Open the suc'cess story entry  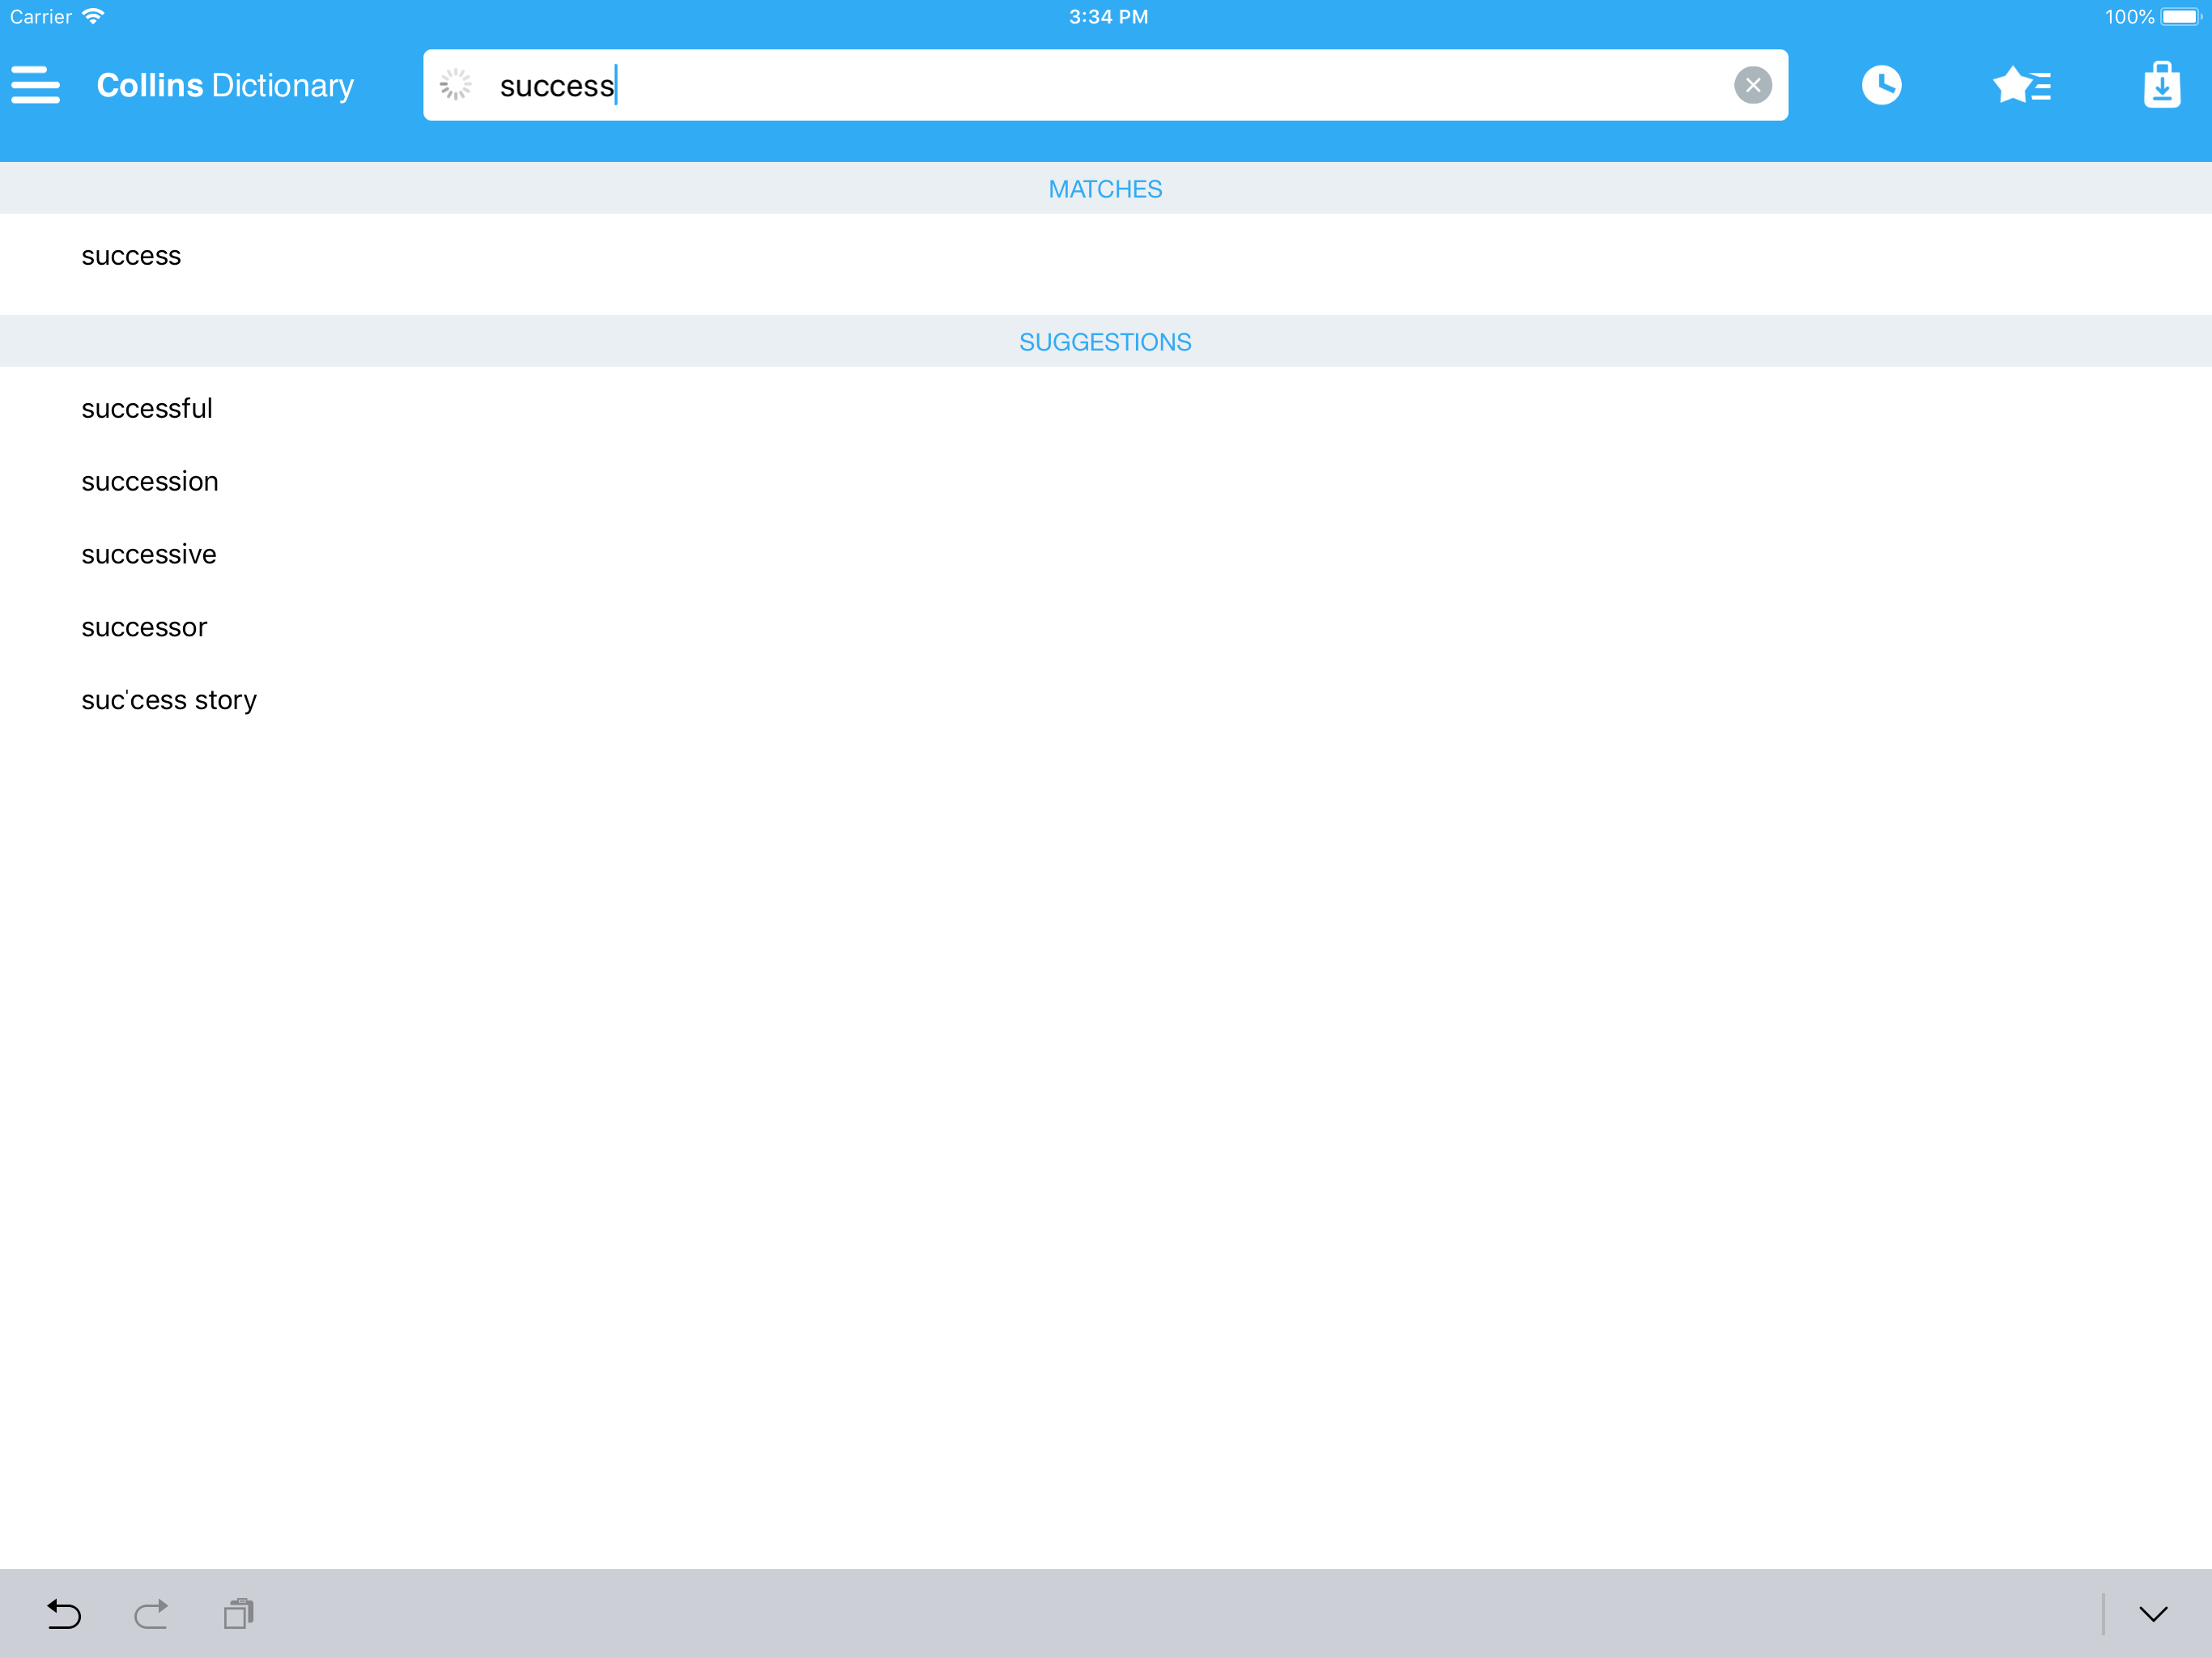[x=169, y=700]
